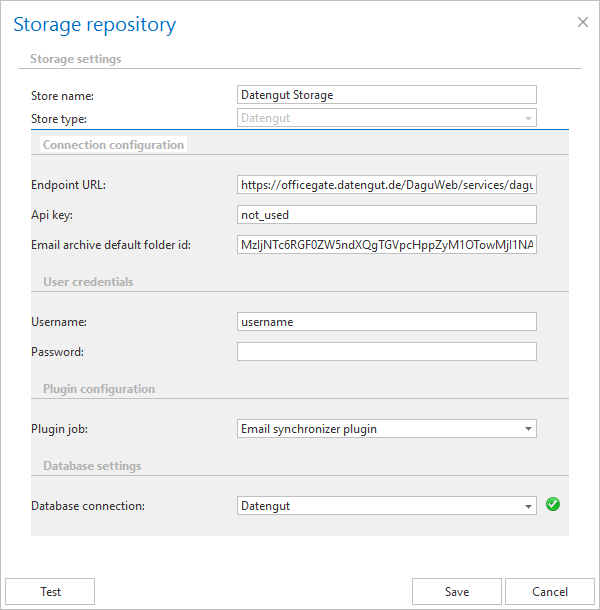Focus the Store name text field
The height and width of the screenshot is (610, 600).
pos(386,95)
